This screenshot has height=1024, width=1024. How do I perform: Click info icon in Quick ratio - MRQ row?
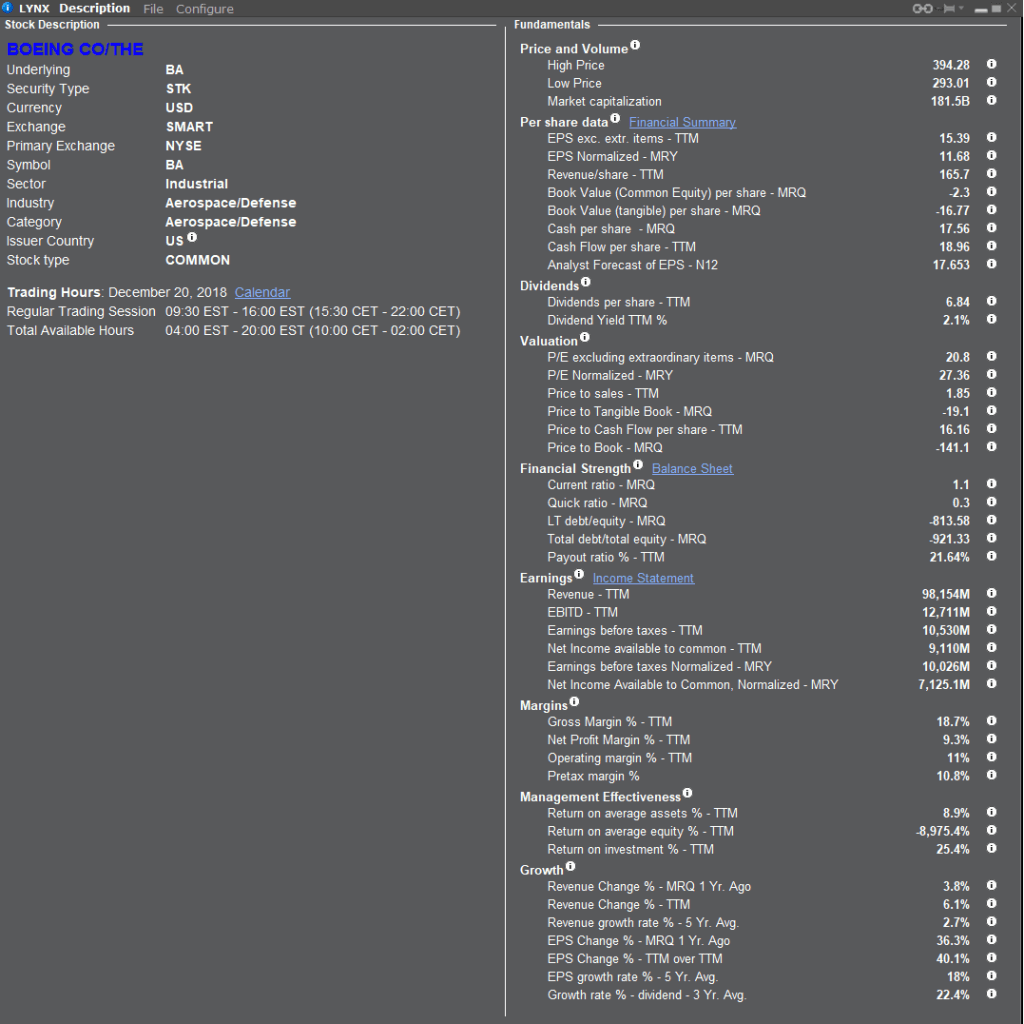pyautogui.click(x=991, y=502)
